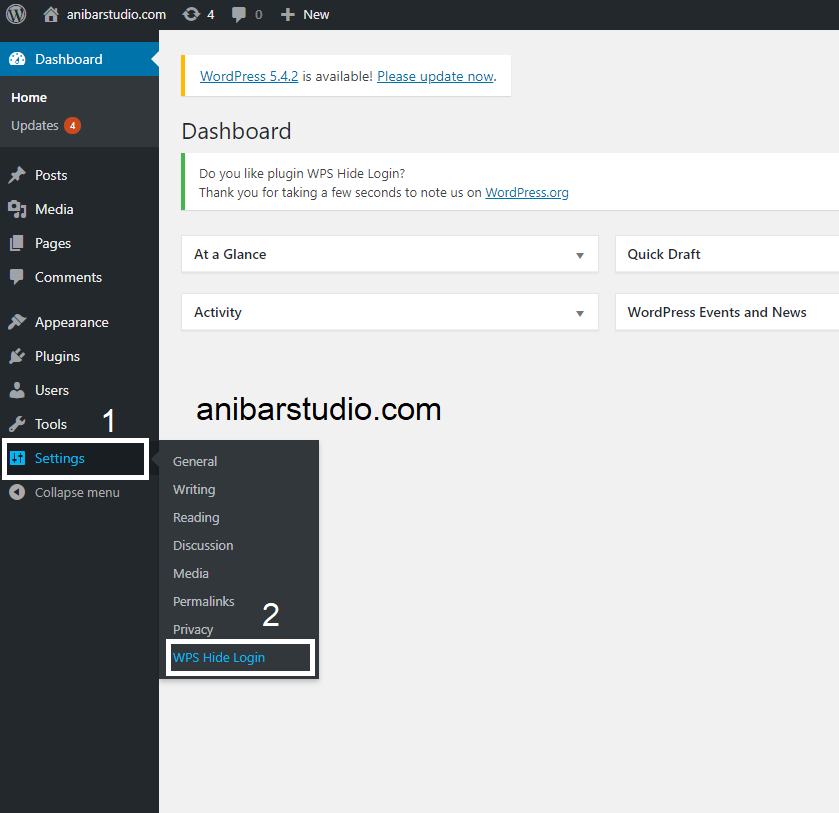839x813 pixels.
Task: Click the Tools wrench icon
Action: pos(17,424)
